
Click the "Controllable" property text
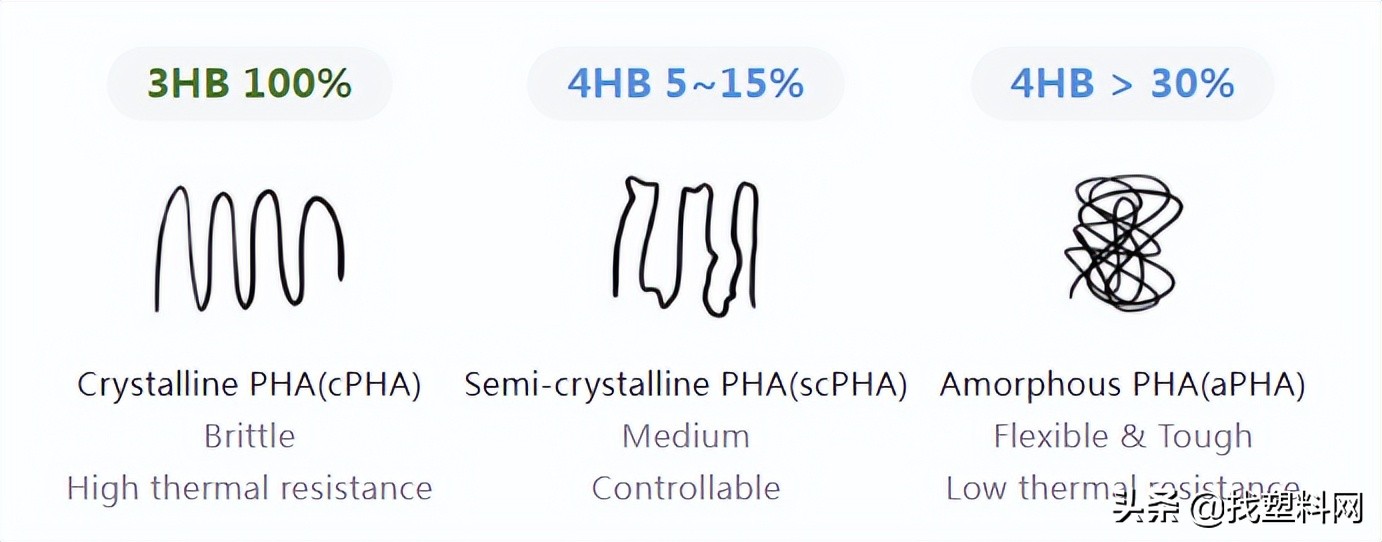[x=685, y=488]
